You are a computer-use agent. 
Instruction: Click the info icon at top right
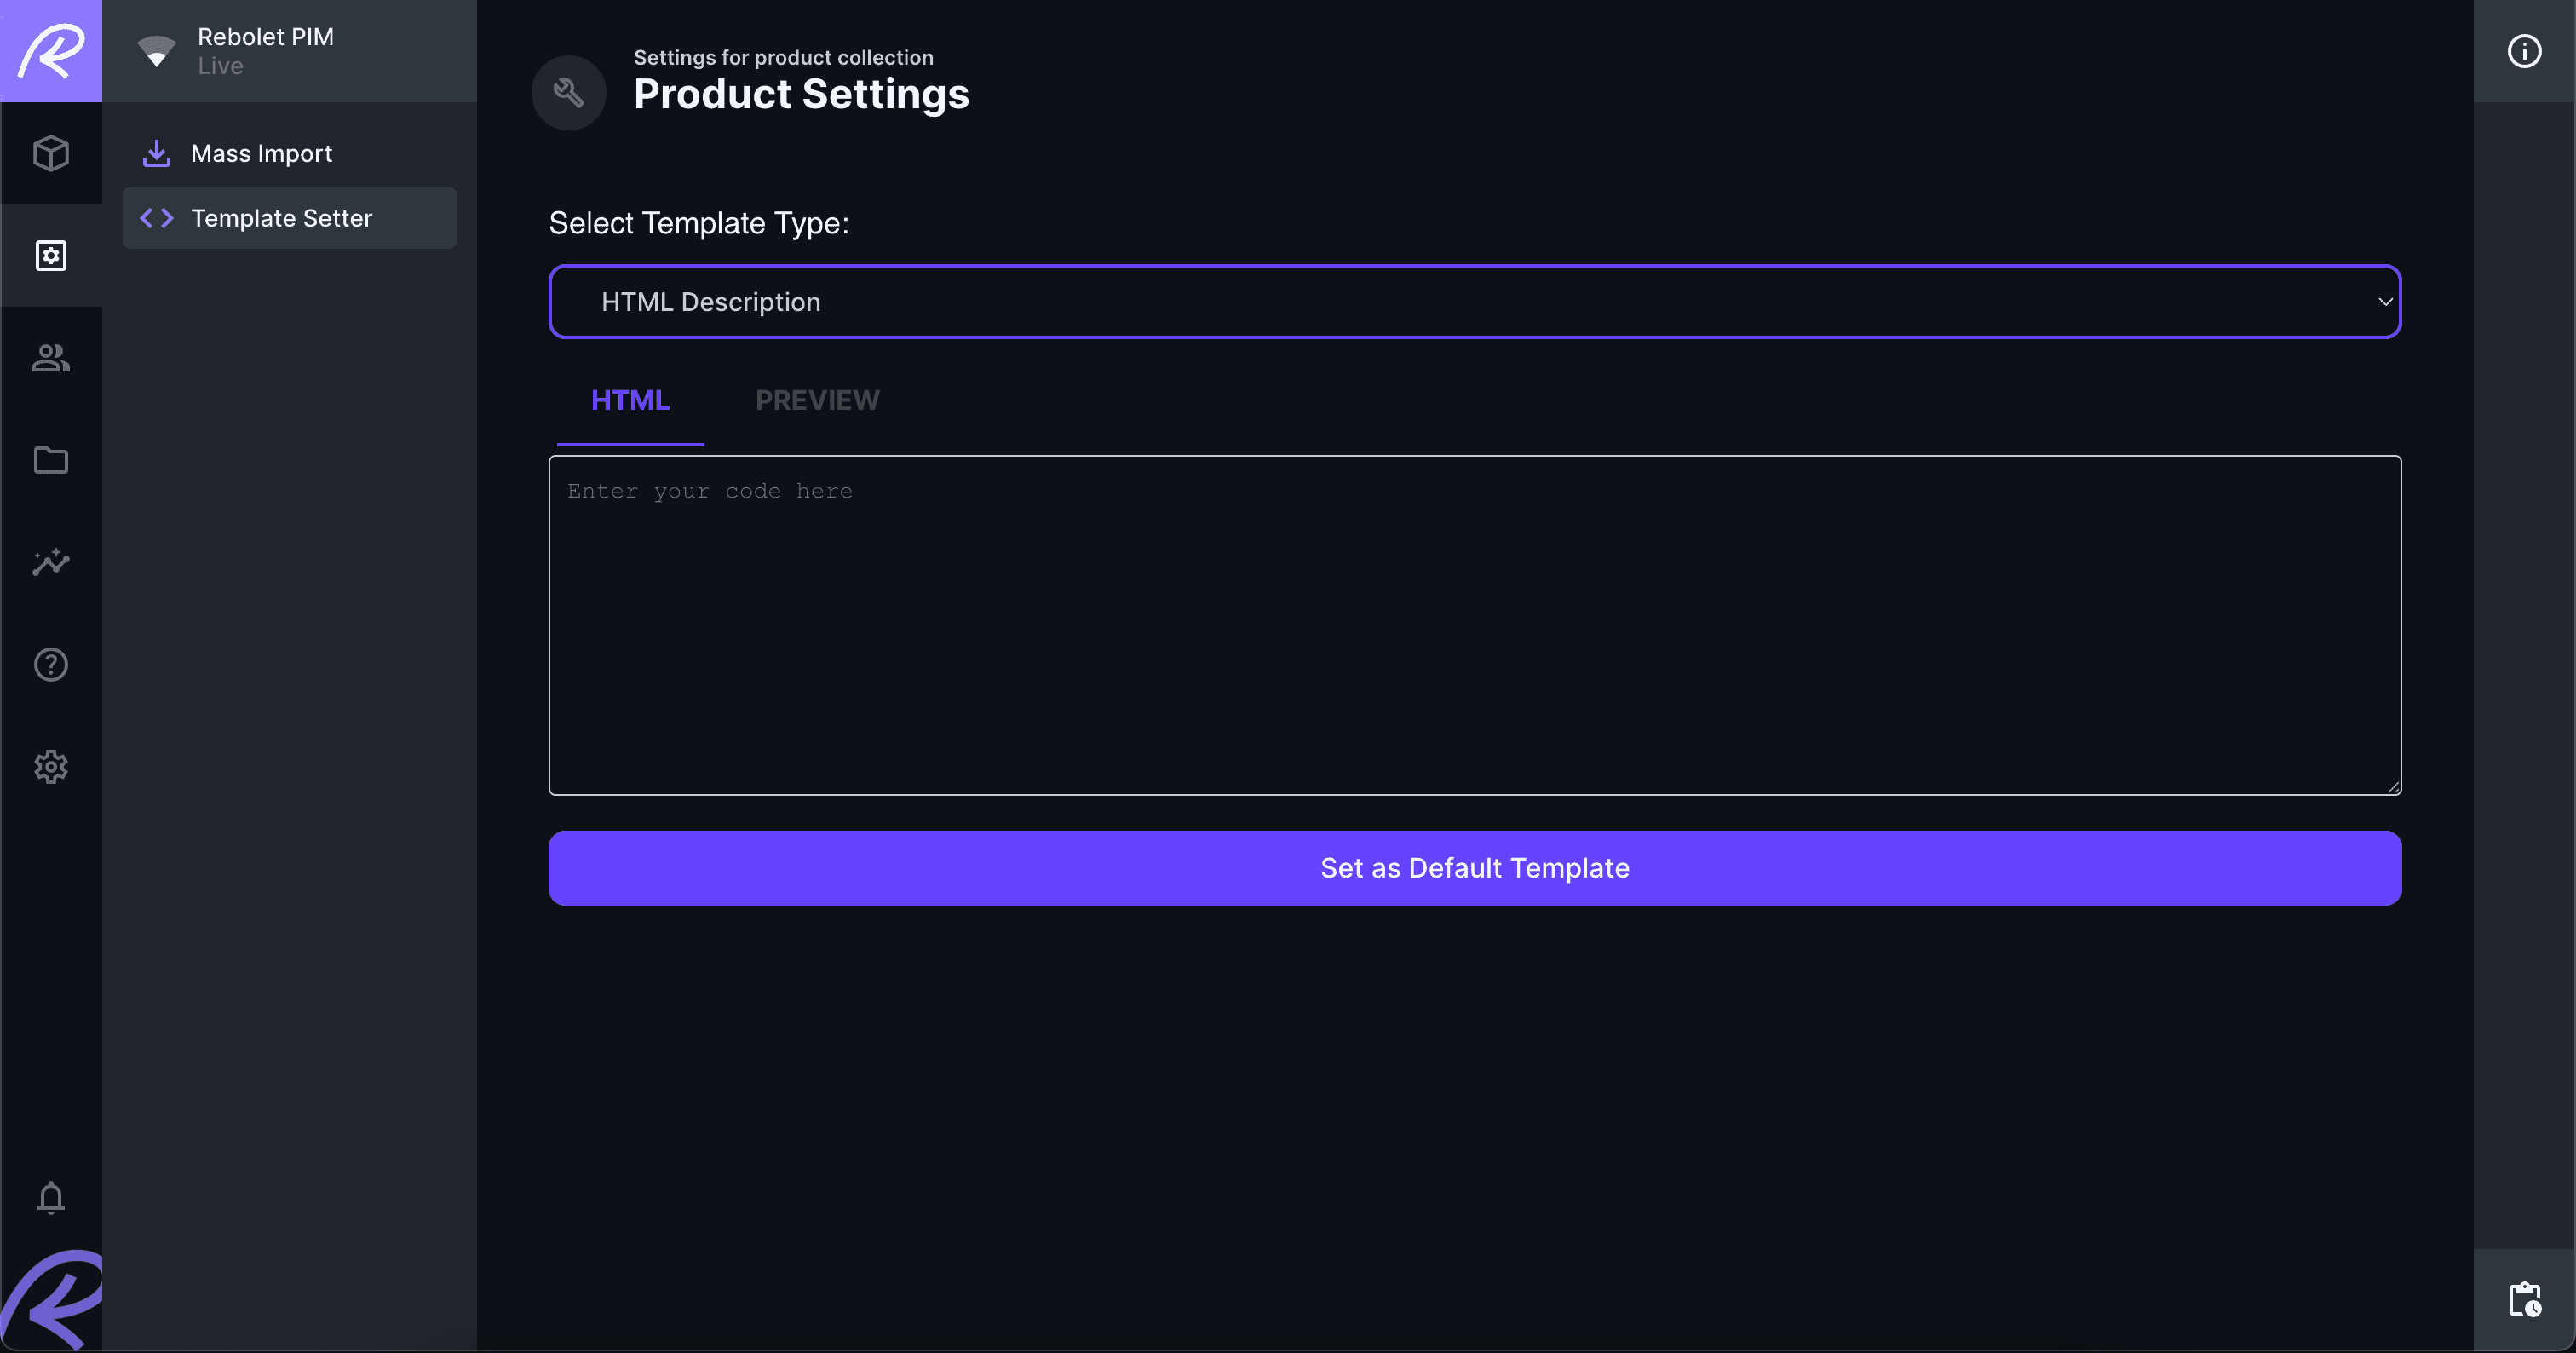(x=2524, y=51)
